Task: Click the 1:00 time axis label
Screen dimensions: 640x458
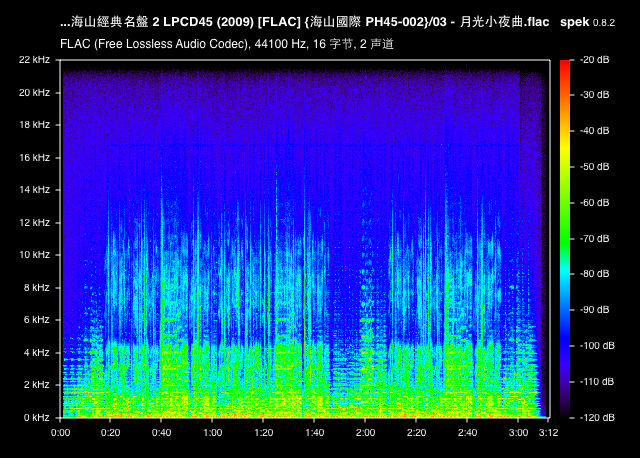Action: click(x=213, y=433)
